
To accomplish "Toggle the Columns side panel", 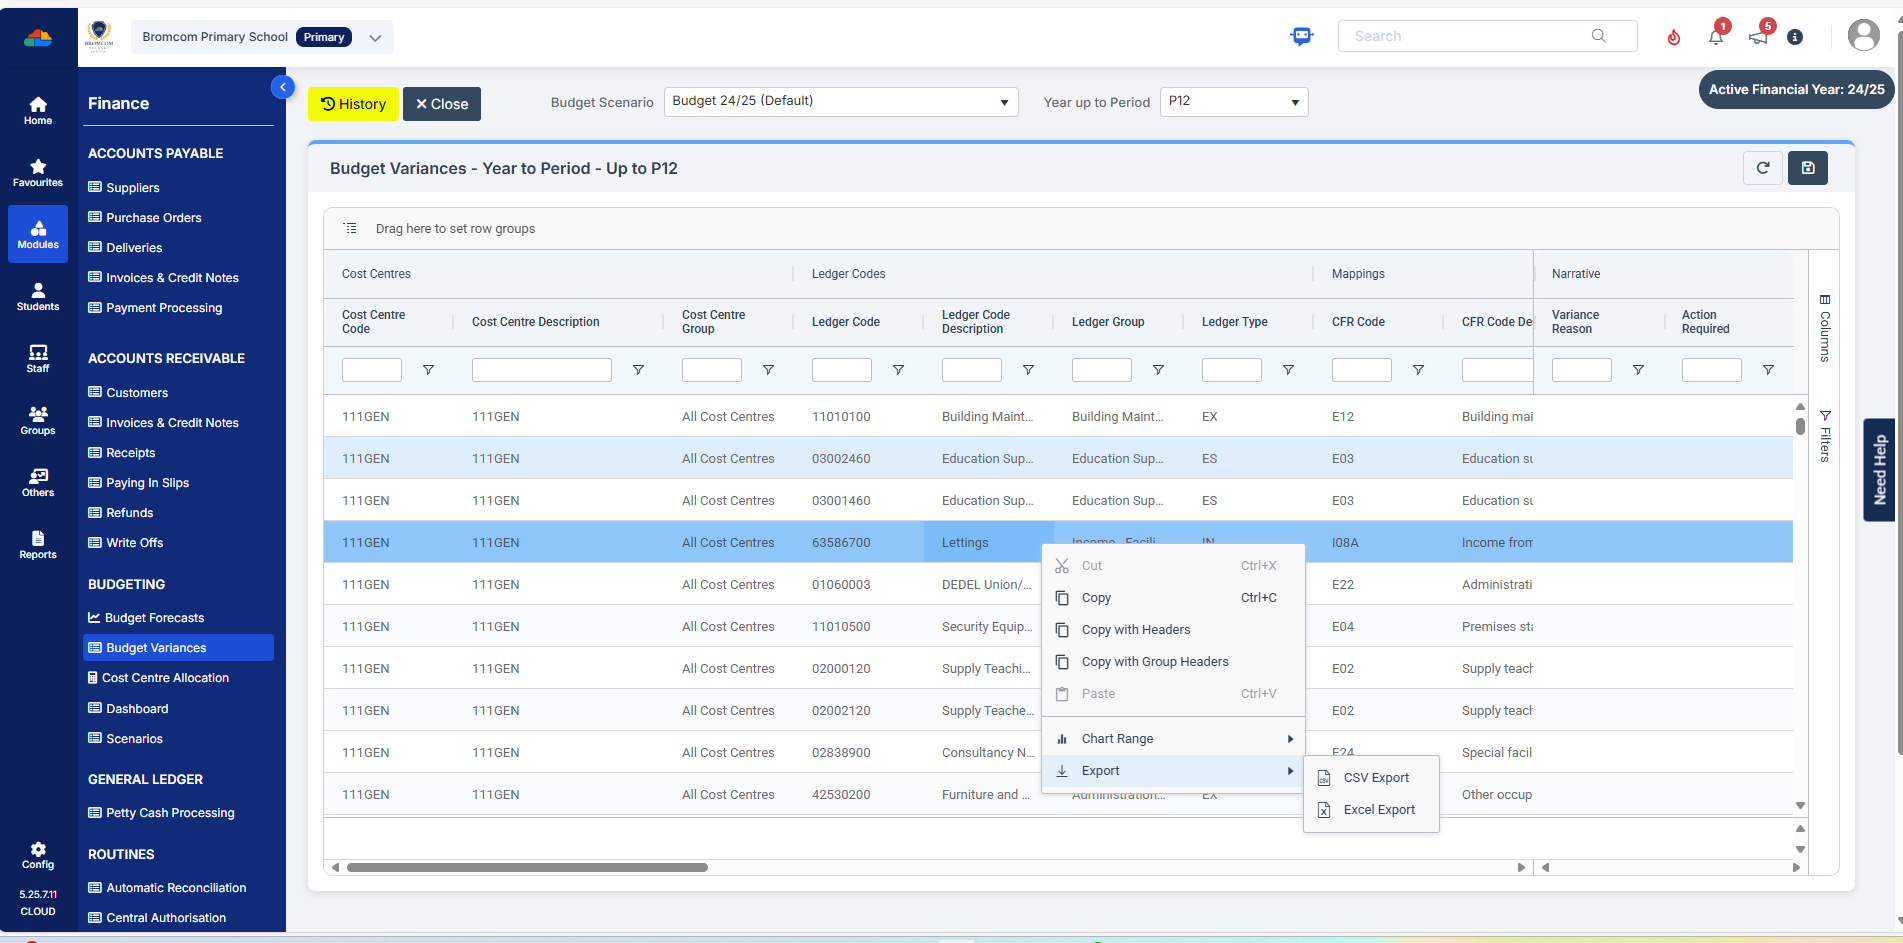I will [1825, 328].
